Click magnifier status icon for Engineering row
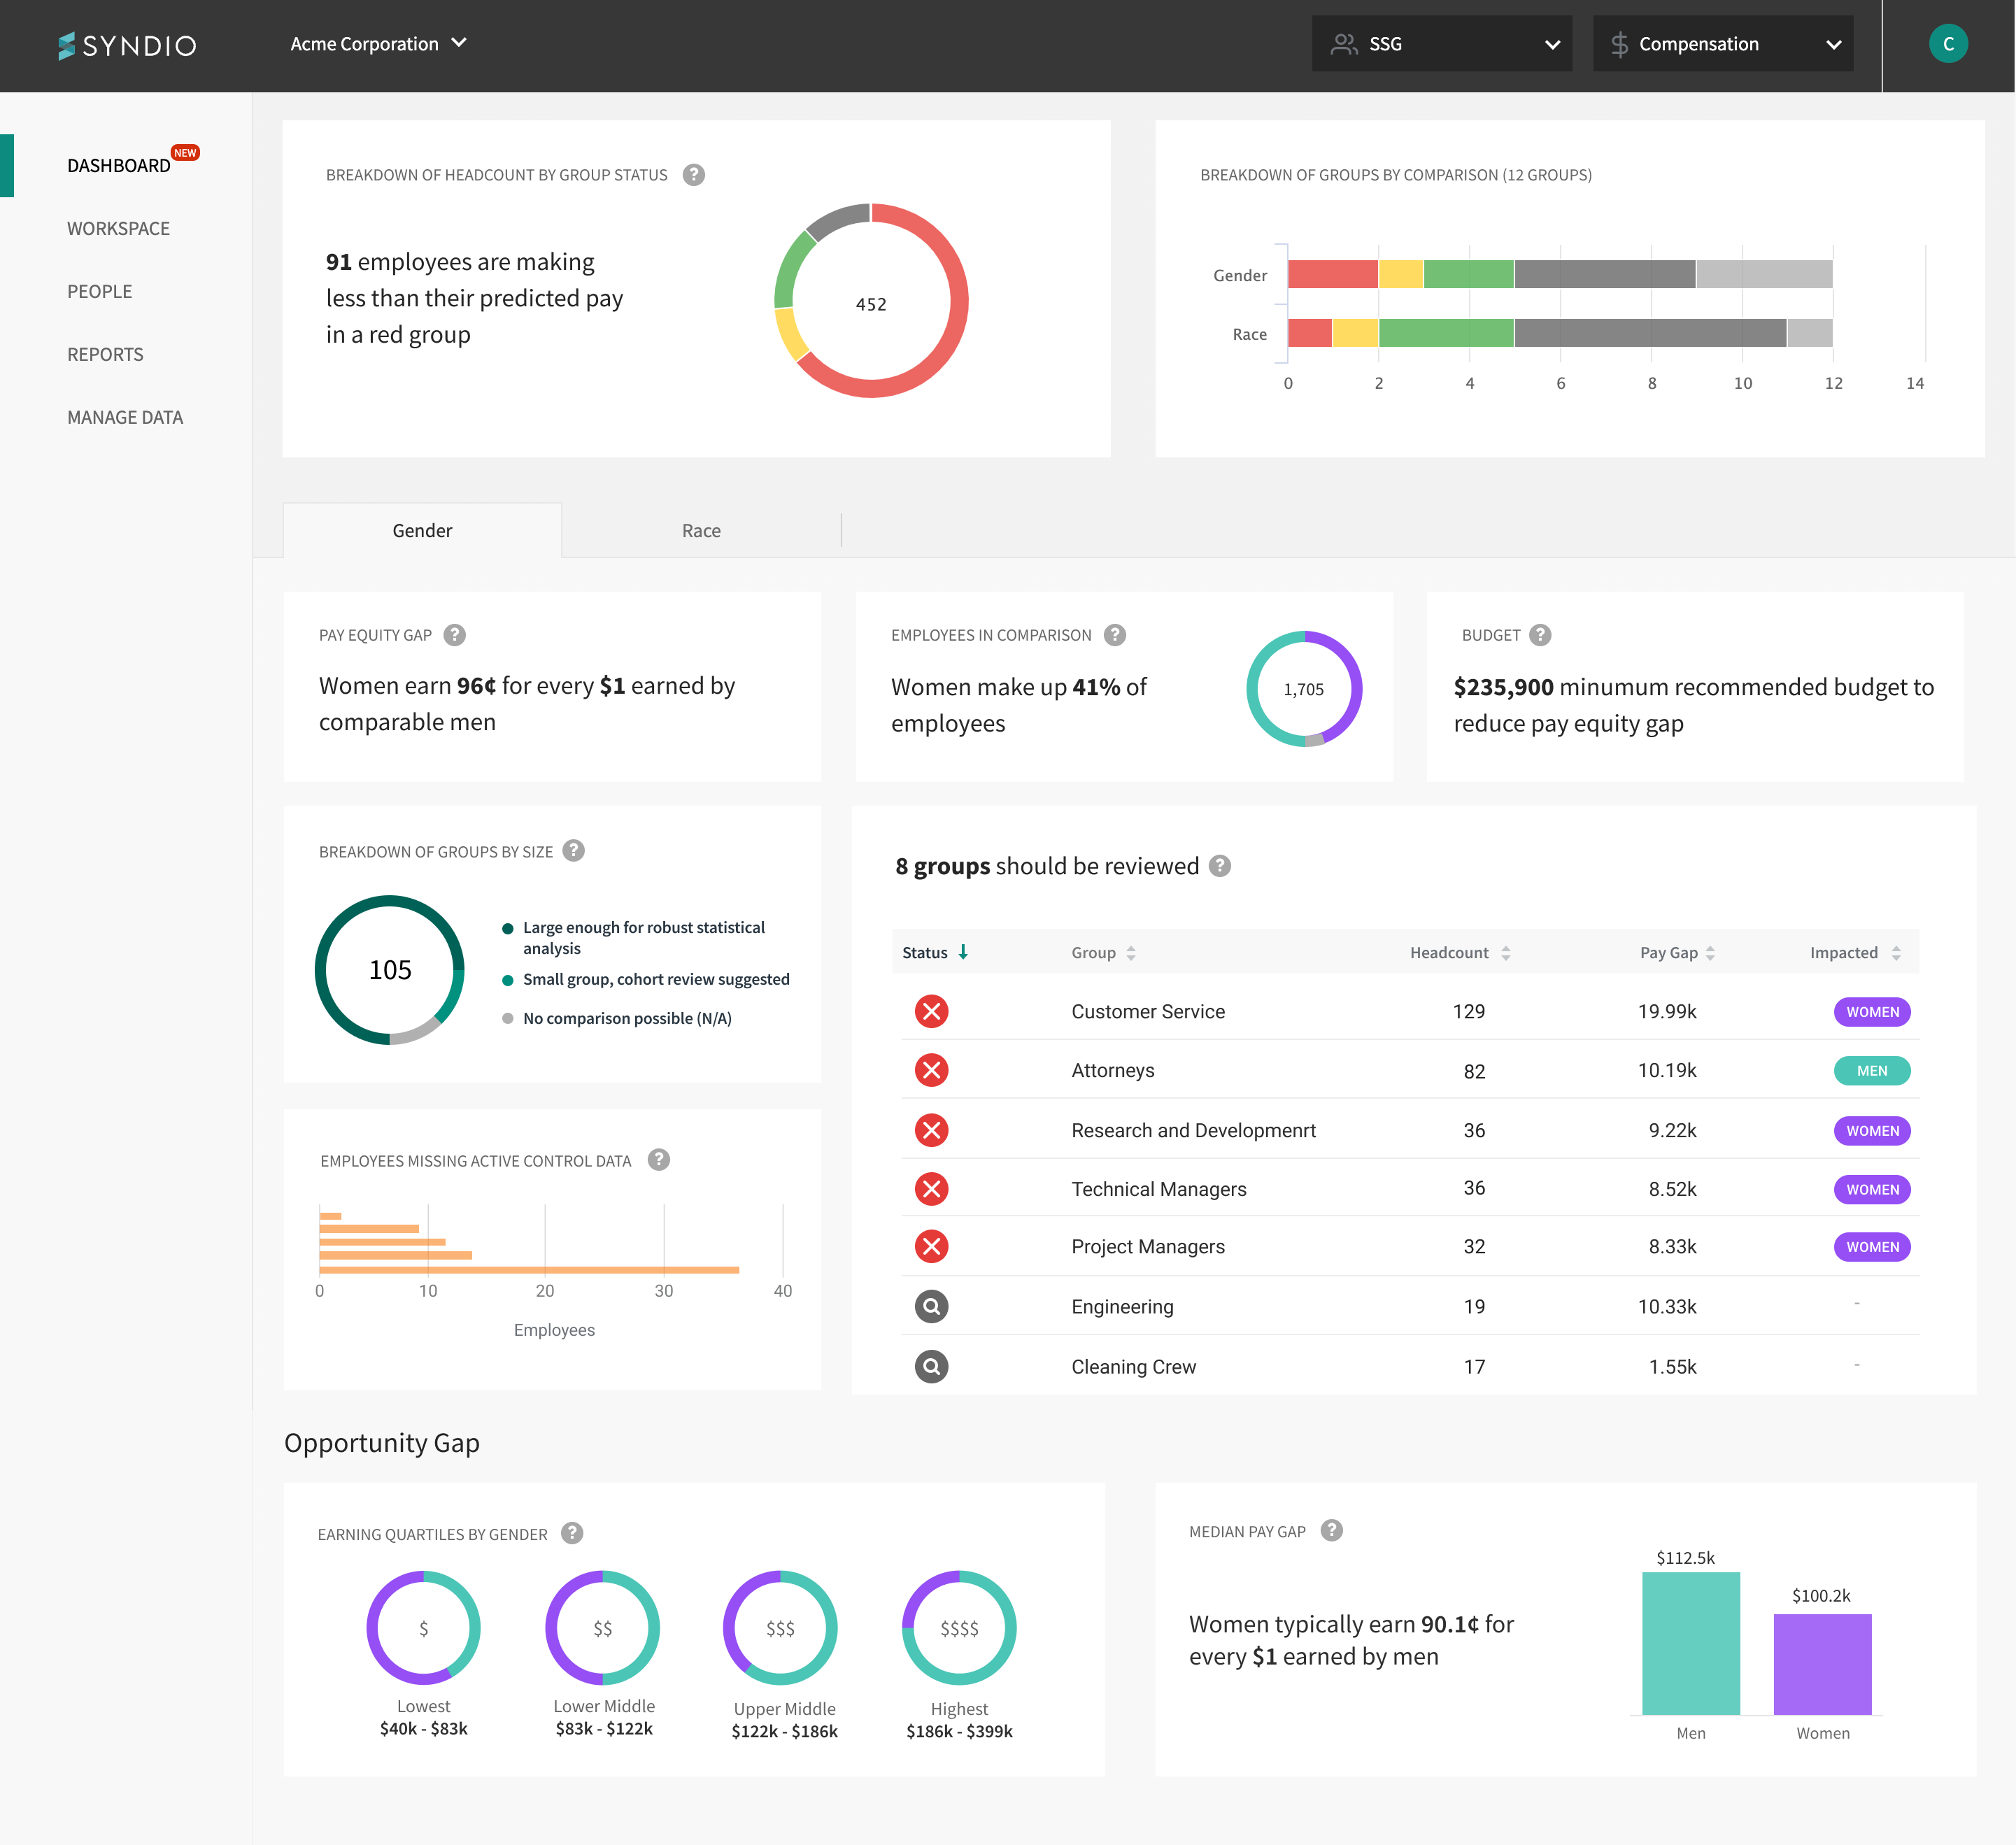This screenshot has height=1845, width=2016. (931, 1306)
